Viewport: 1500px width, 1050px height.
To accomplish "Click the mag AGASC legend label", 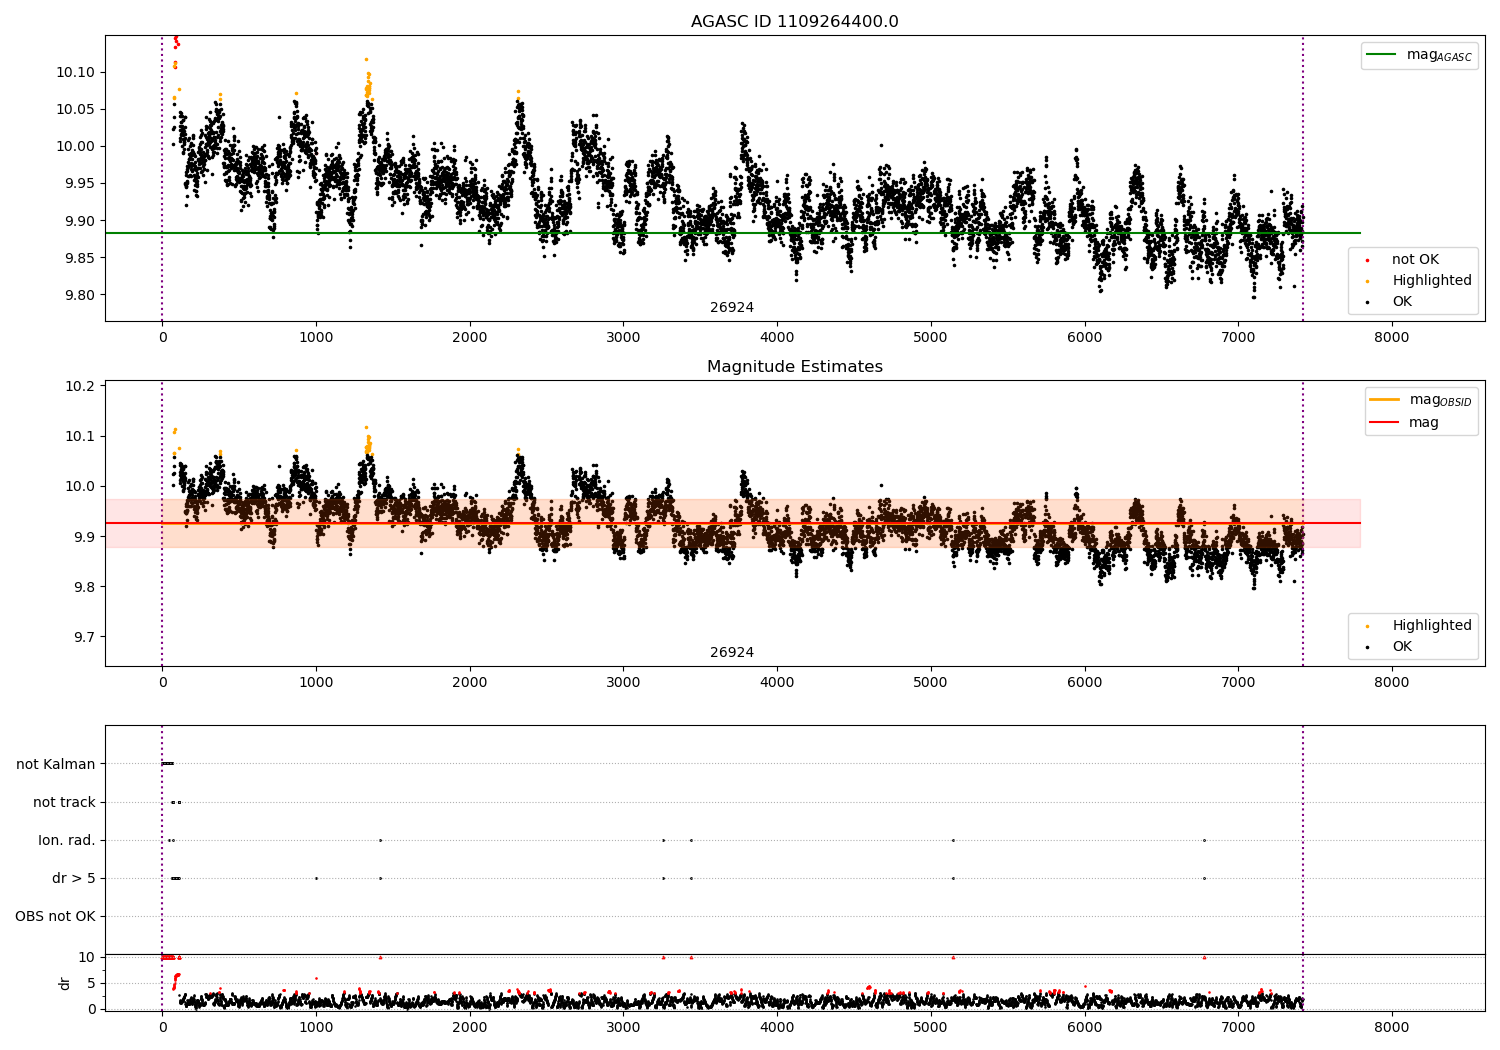I will click(x=1439, y=56).
